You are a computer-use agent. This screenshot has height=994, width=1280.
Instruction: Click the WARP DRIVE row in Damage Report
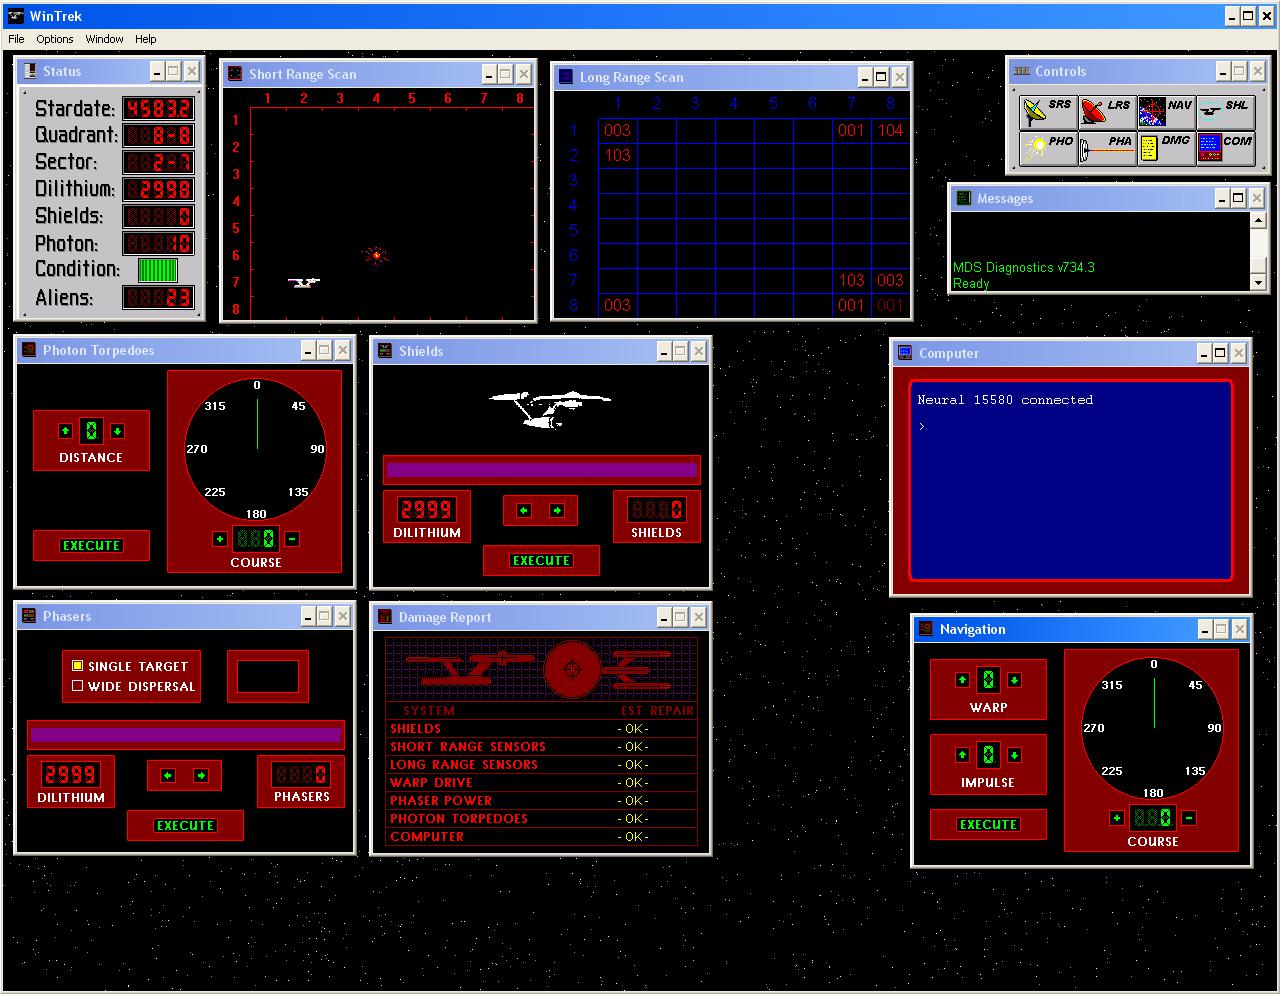(x=541, y=783)
